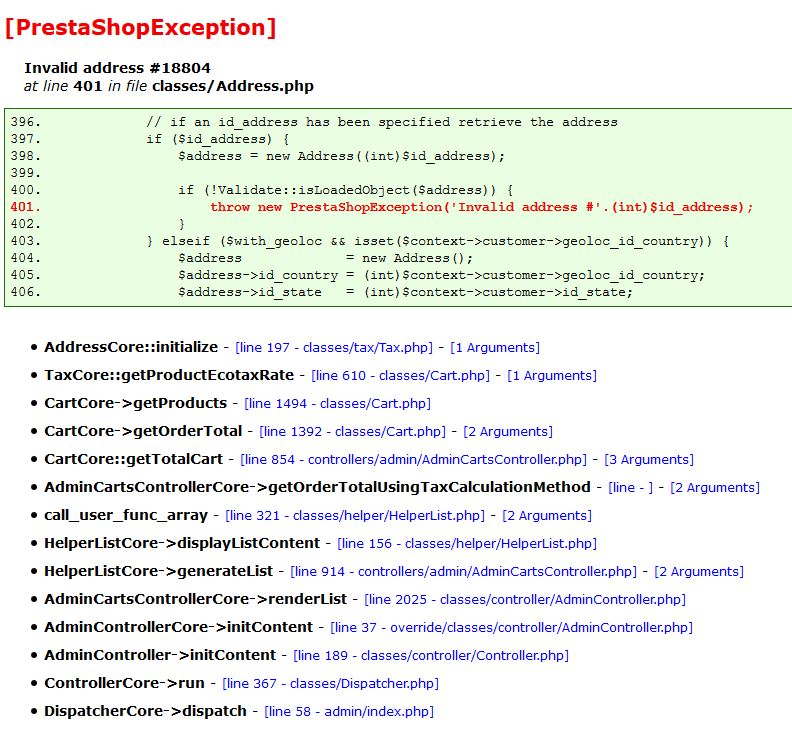Click 'TaxCore::getProductEcotaxRate' stack entry
Screen dimensions: 792x733
(x=169, y=375)
